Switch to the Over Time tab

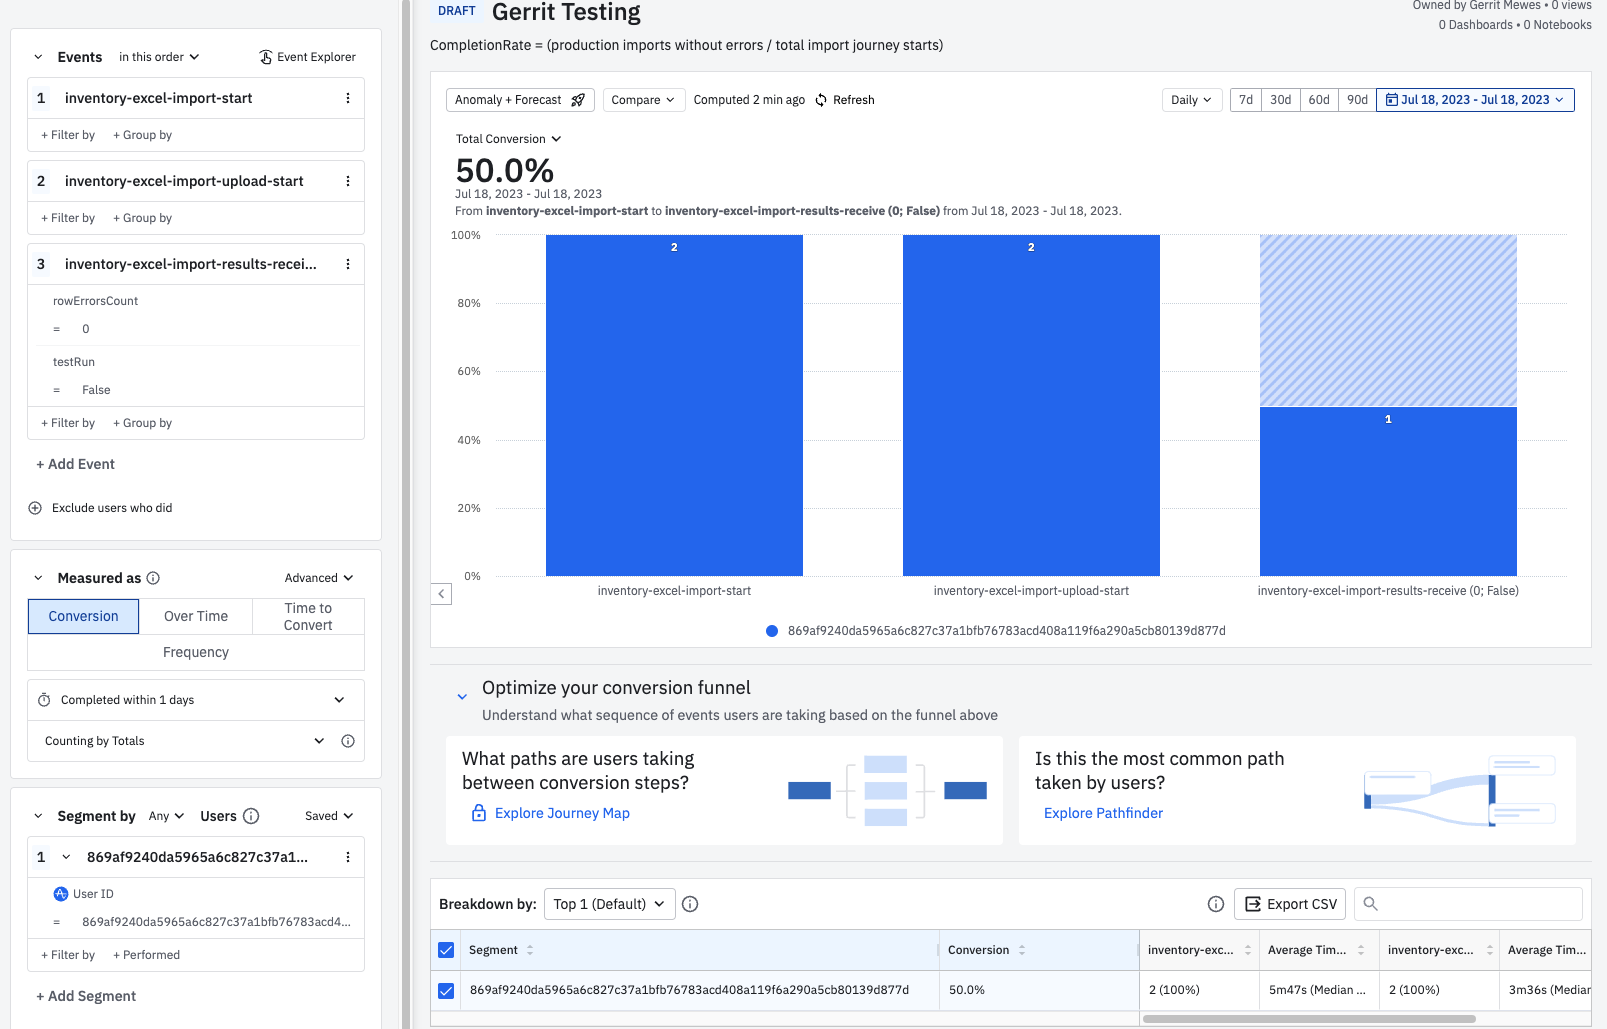pos(196,616)
